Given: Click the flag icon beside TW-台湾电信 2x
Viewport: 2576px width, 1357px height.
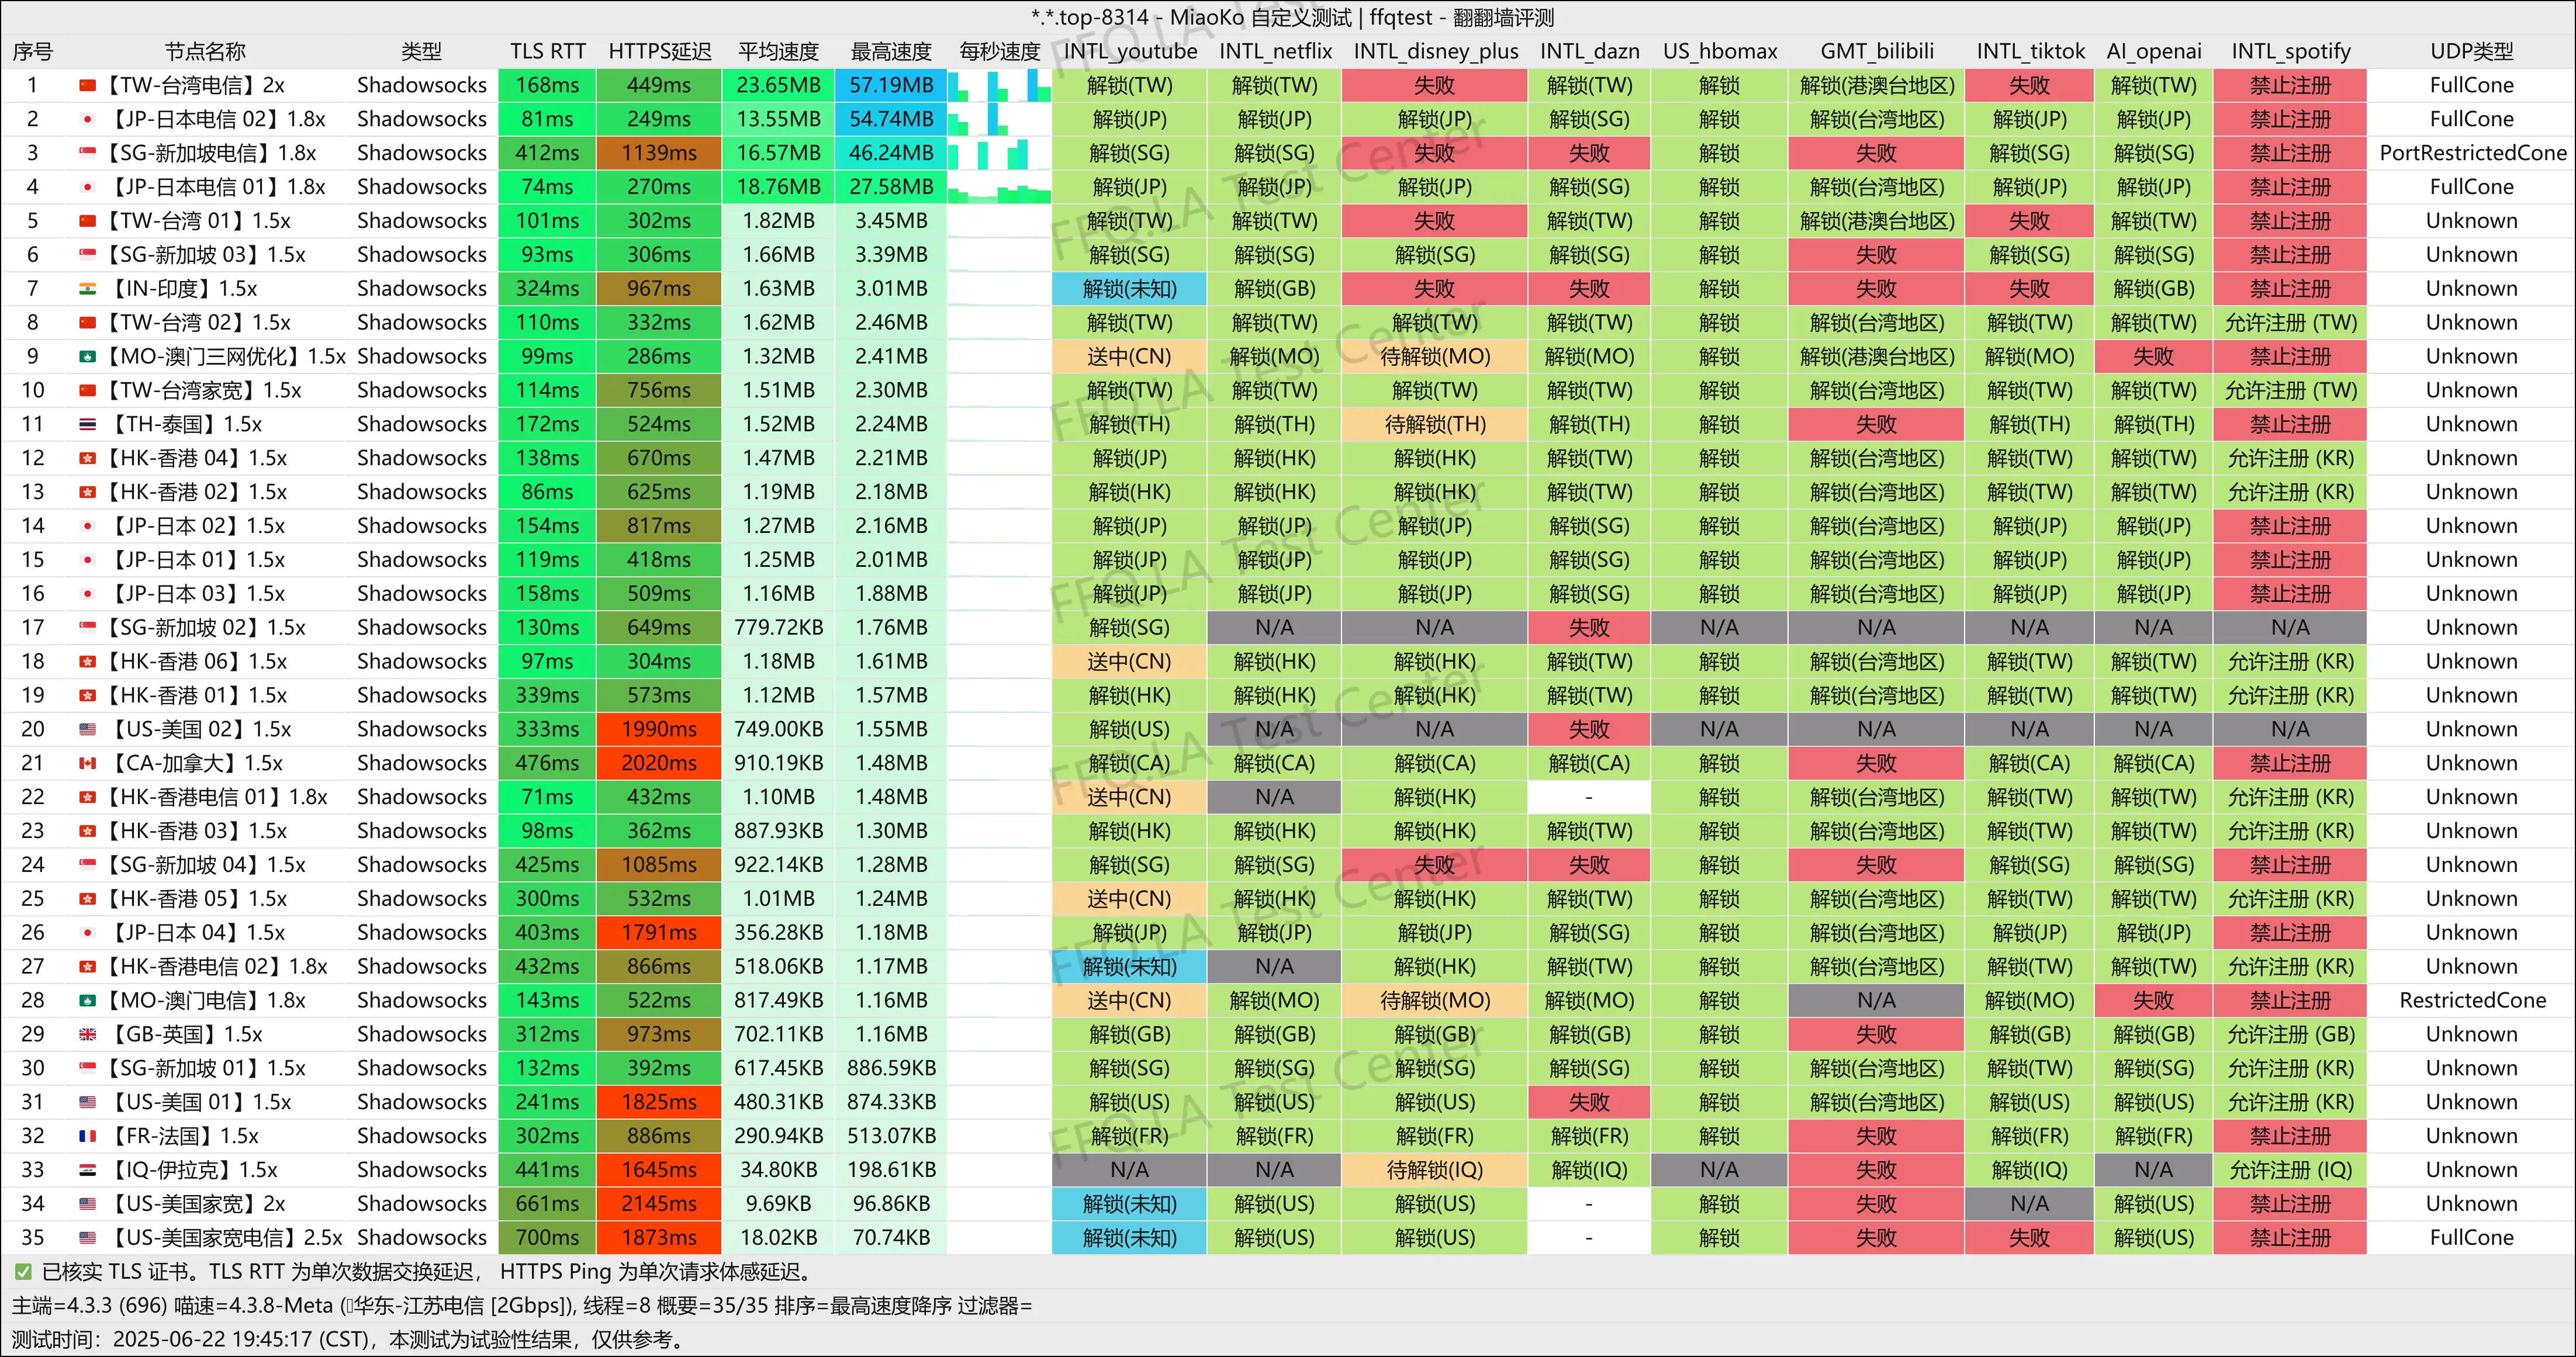Looking at the screenshot, I should (87, 86).
